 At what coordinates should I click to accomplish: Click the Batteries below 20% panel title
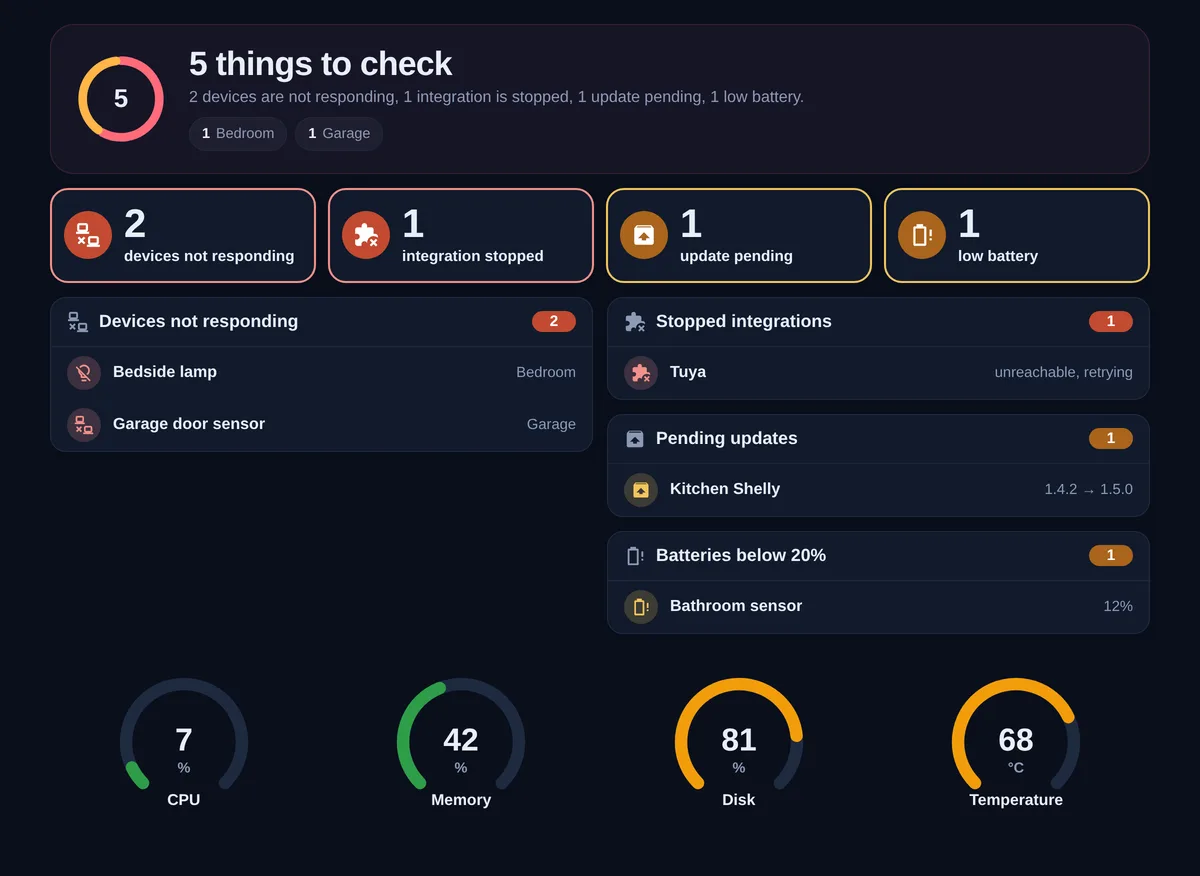741,556
